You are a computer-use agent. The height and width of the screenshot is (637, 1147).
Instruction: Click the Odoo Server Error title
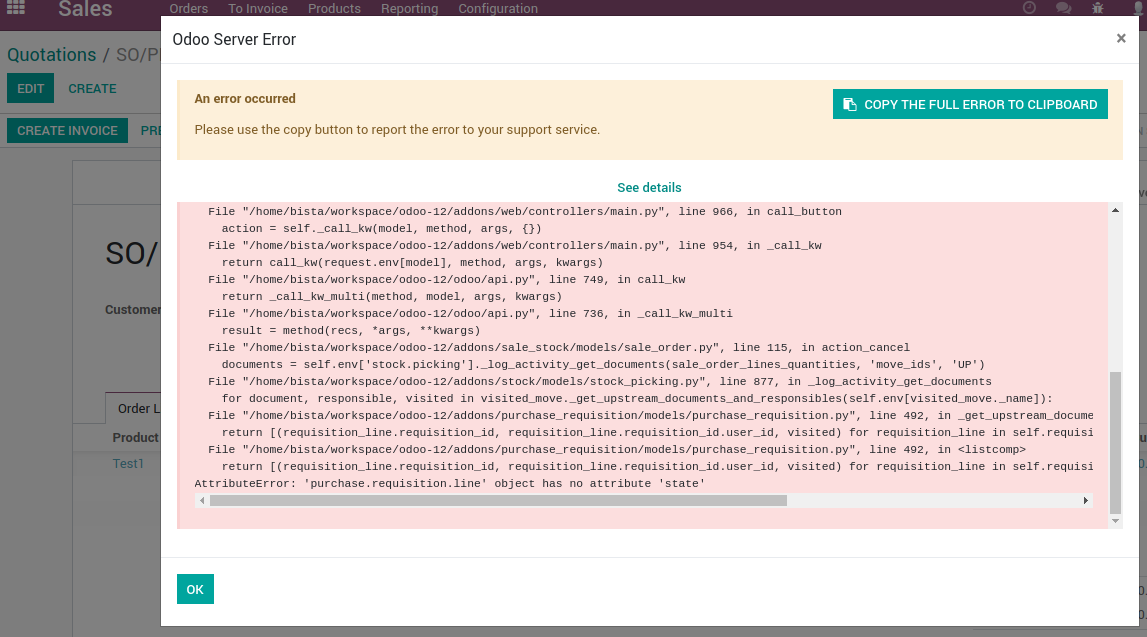pyautogui.click(x=234, y=39)
